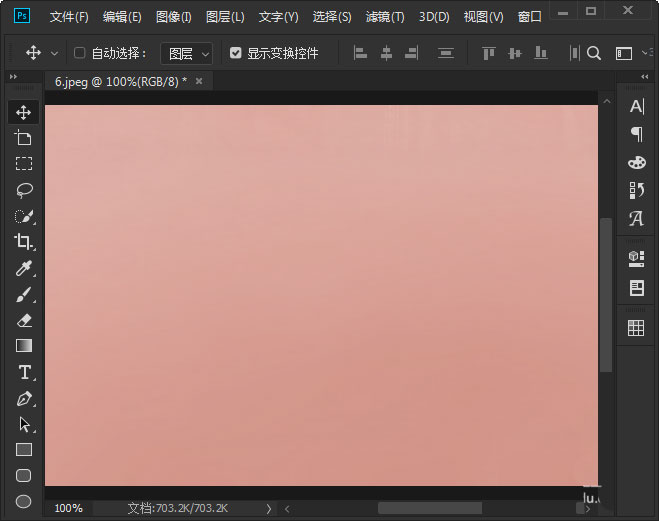Select the Crop tool
This screenshot has height=521, width=659.
[x=24, y=242]
